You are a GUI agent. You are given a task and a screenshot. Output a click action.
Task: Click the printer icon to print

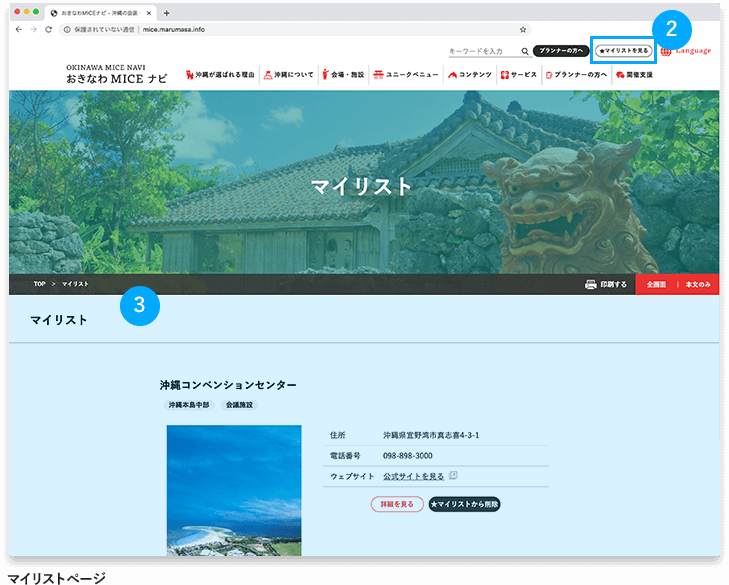[x=591, y=284]
